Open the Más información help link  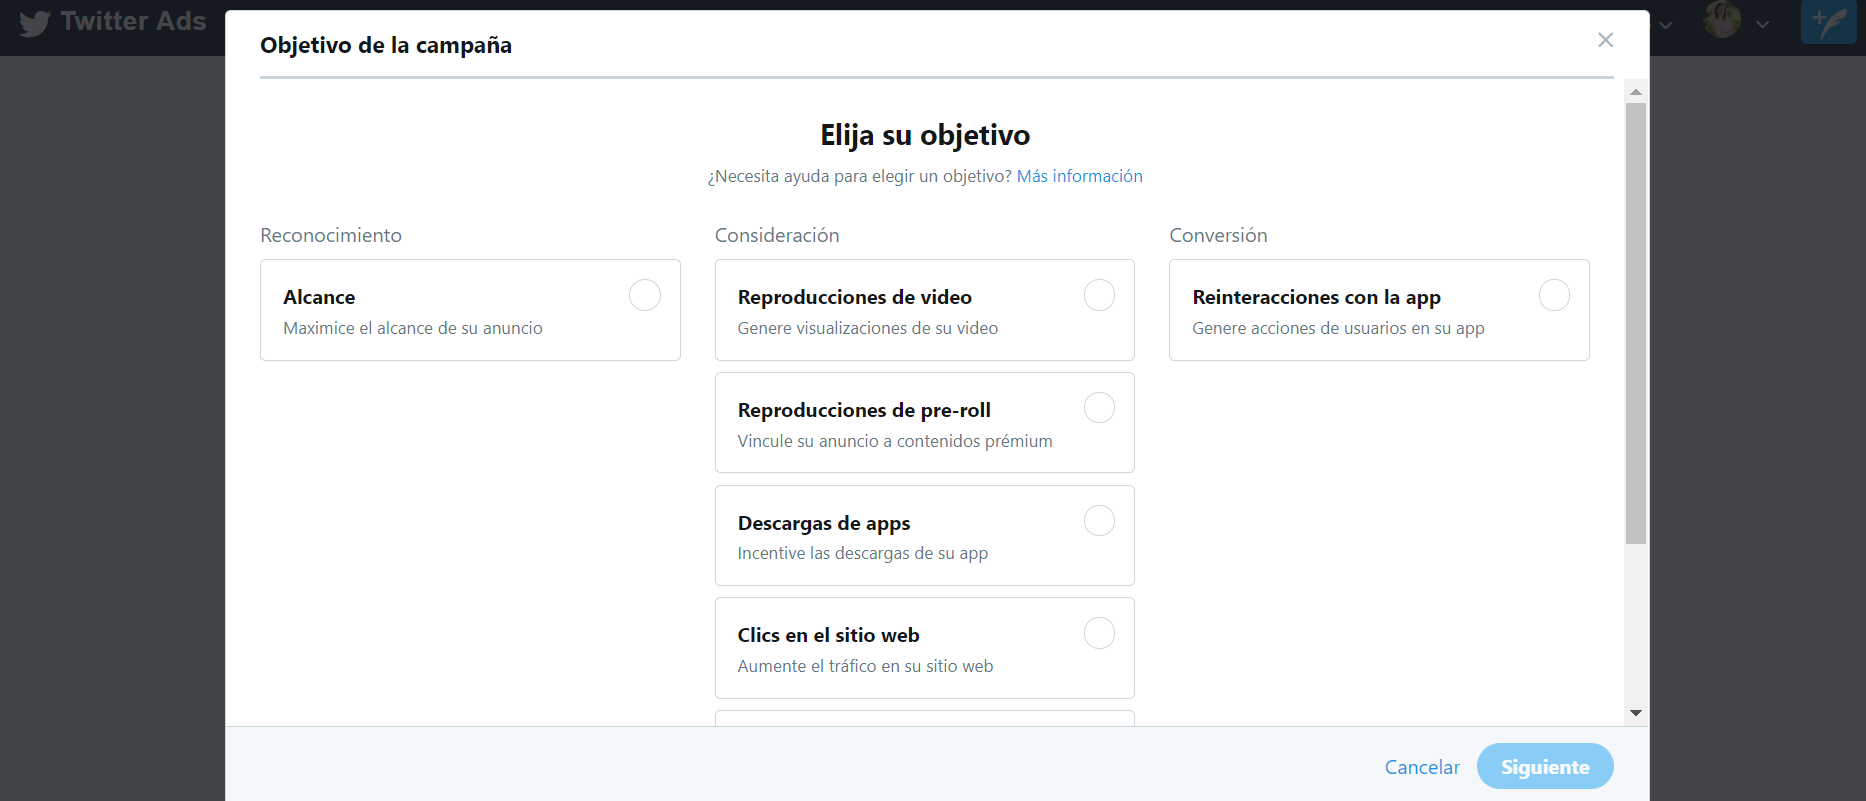(1079, 176)
